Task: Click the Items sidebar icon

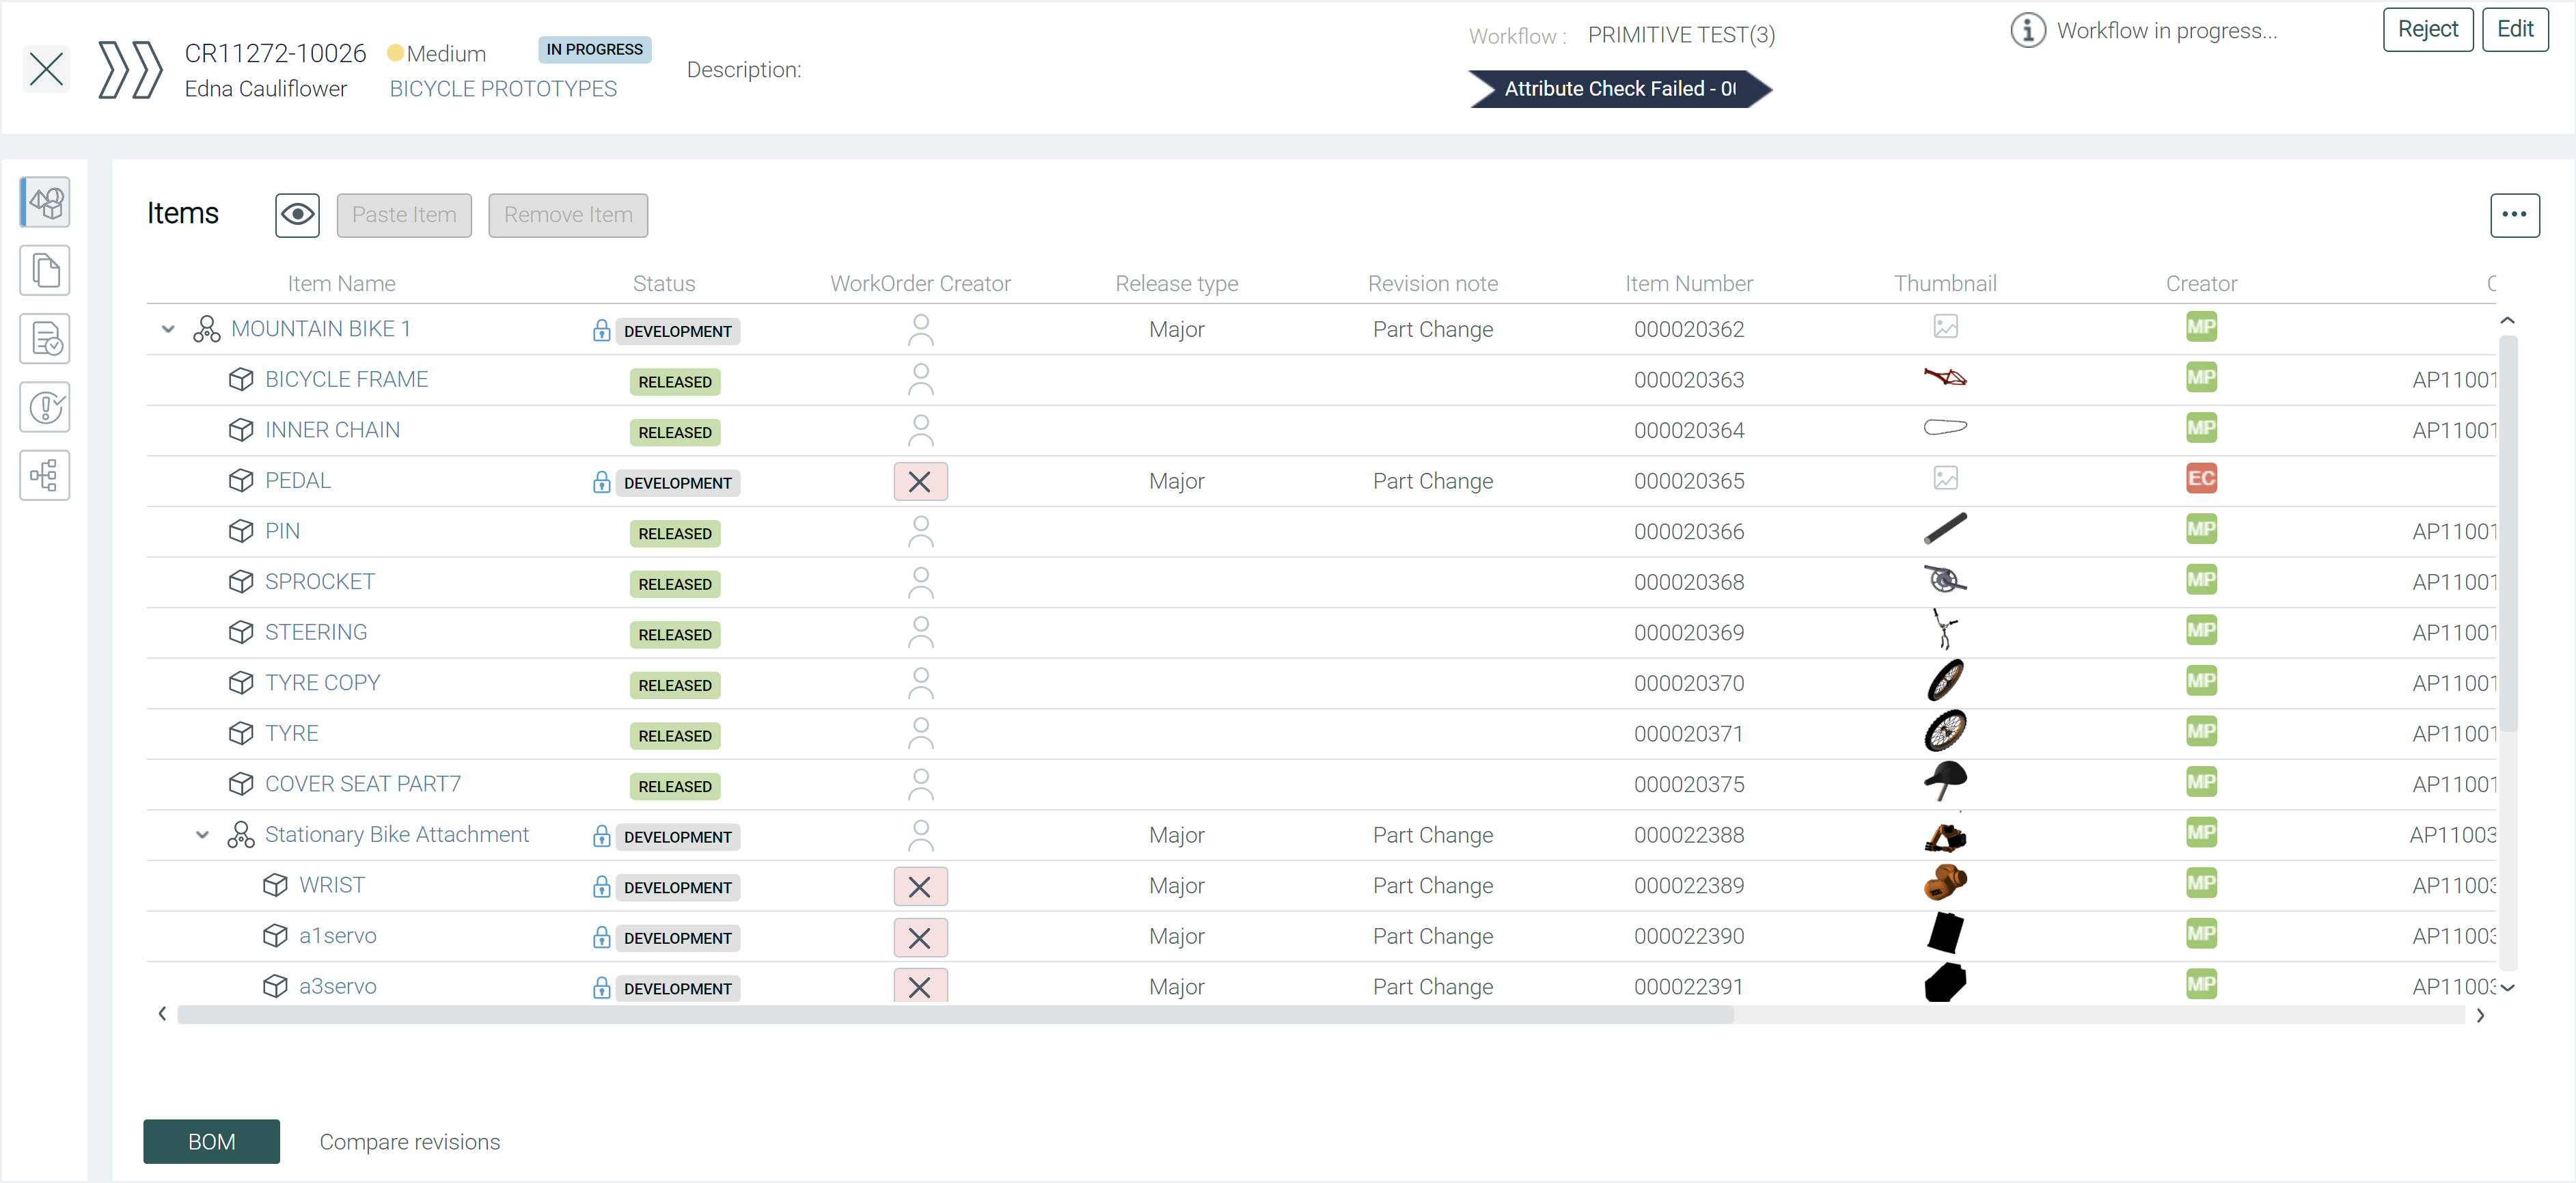Action: coord(45,203)
